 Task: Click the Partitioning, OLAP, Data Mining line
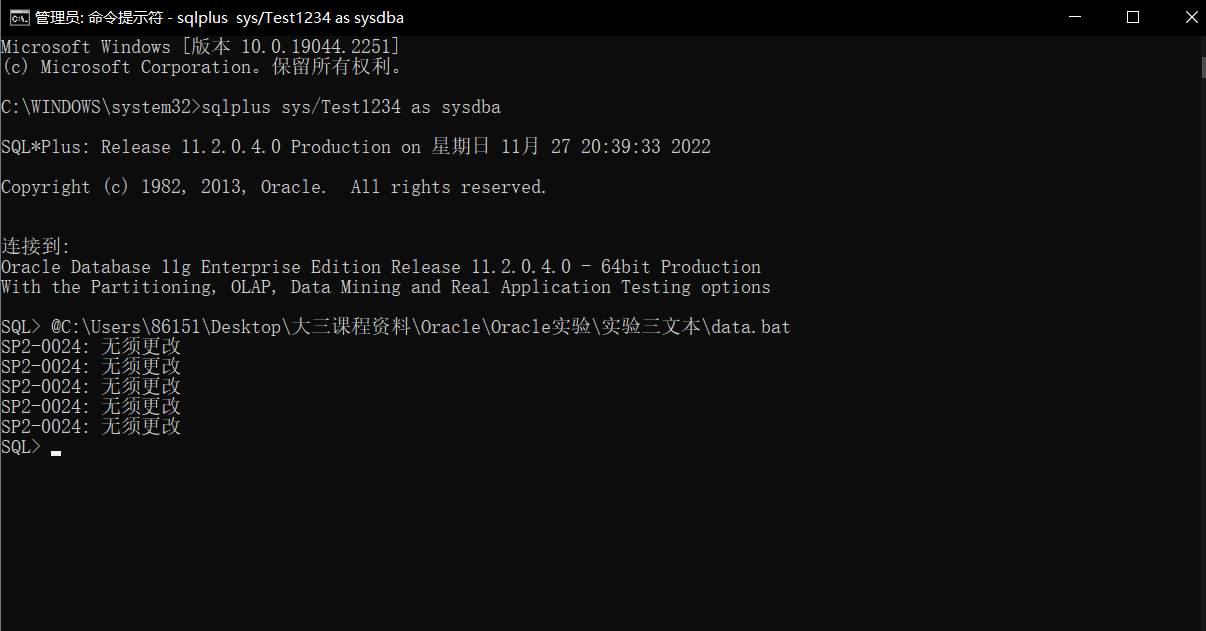point(386,287)
